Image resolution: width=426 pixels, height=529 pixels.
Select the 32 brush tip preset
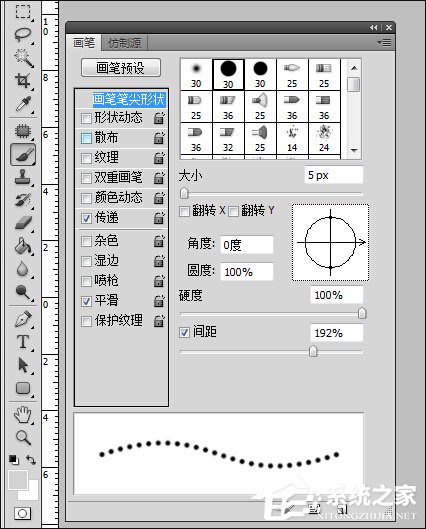pyautogui.click(x=228, y=139)
